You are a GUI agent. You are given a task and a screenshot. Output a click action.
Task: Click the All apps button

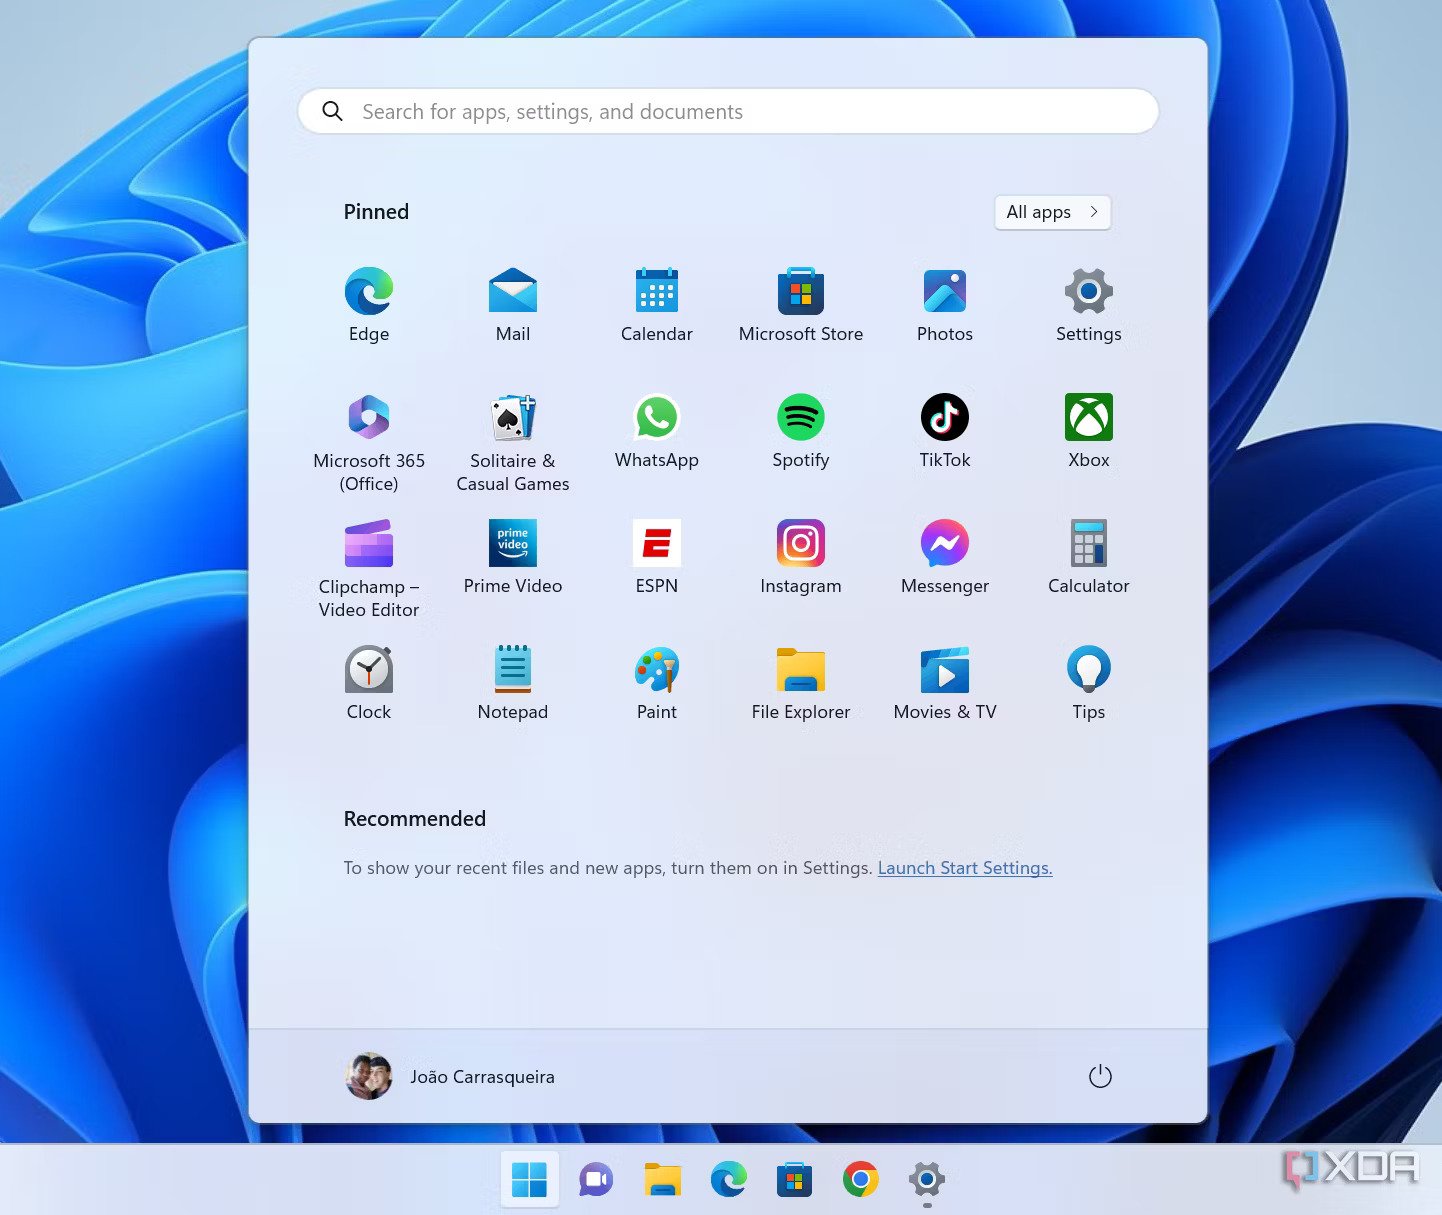1053,212
